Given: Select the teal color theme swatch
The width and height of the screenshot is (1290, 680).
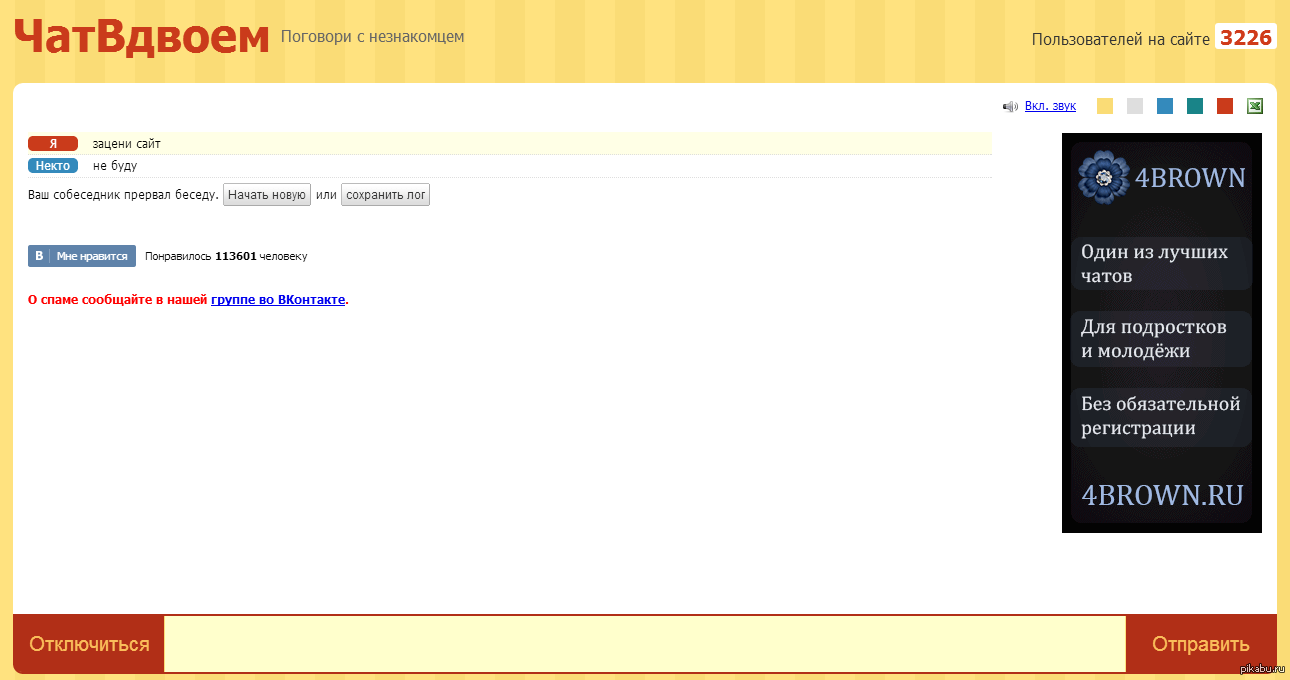Looking at the screenshot, I should click(1195, 106).
